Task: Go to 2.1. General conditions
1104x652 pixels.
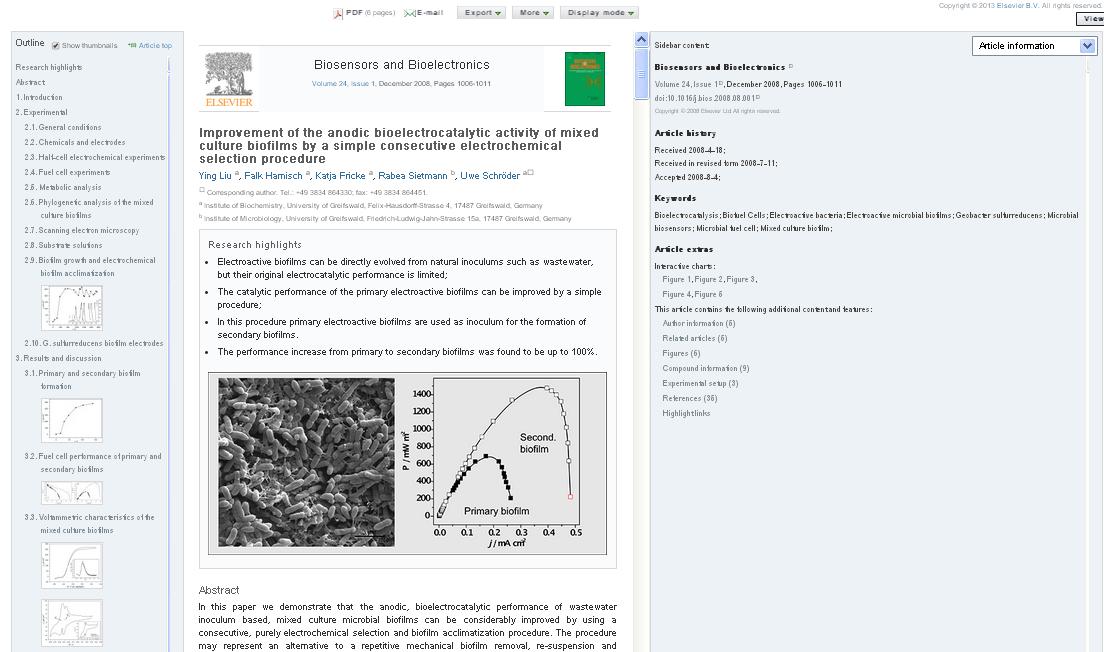Action: click(63, 127)
